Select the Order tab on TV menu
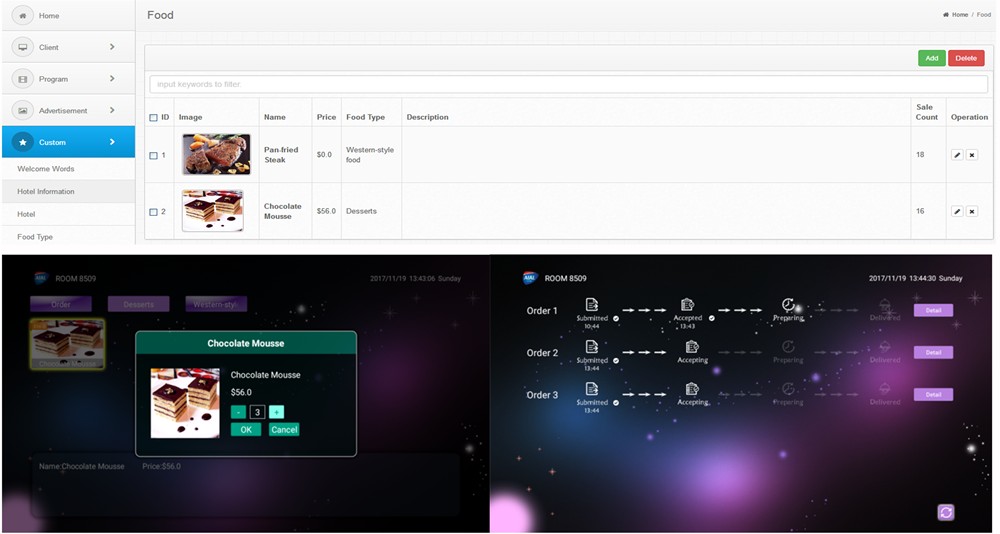 [61, 304]
